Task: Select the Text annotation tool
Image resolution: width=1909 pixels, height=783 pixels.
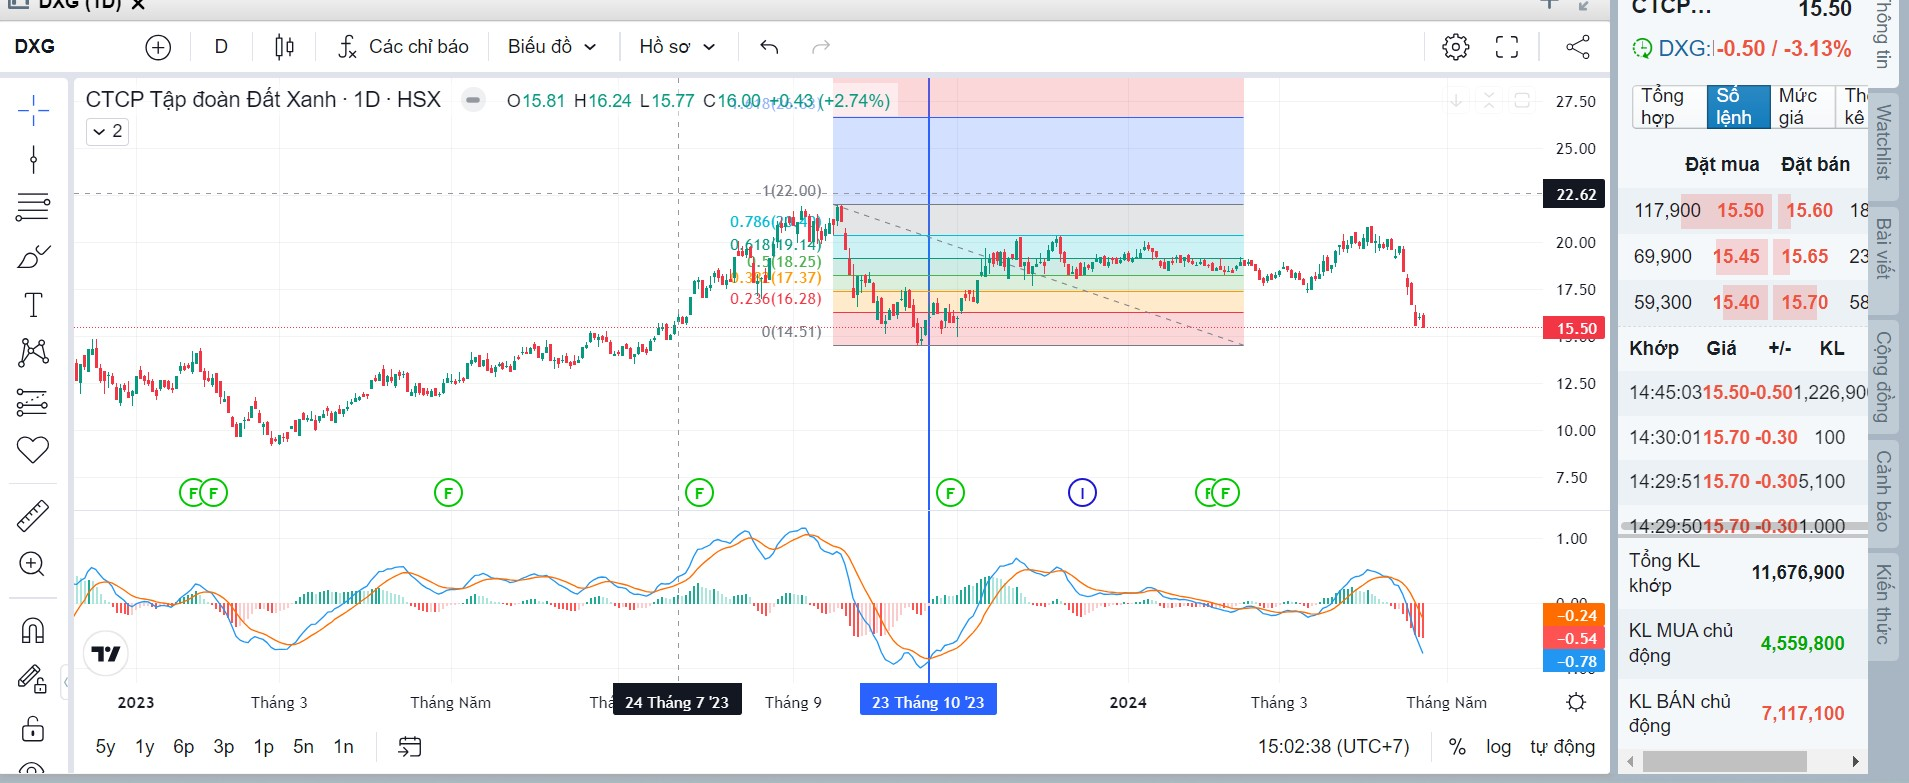Action: point(33,304)
